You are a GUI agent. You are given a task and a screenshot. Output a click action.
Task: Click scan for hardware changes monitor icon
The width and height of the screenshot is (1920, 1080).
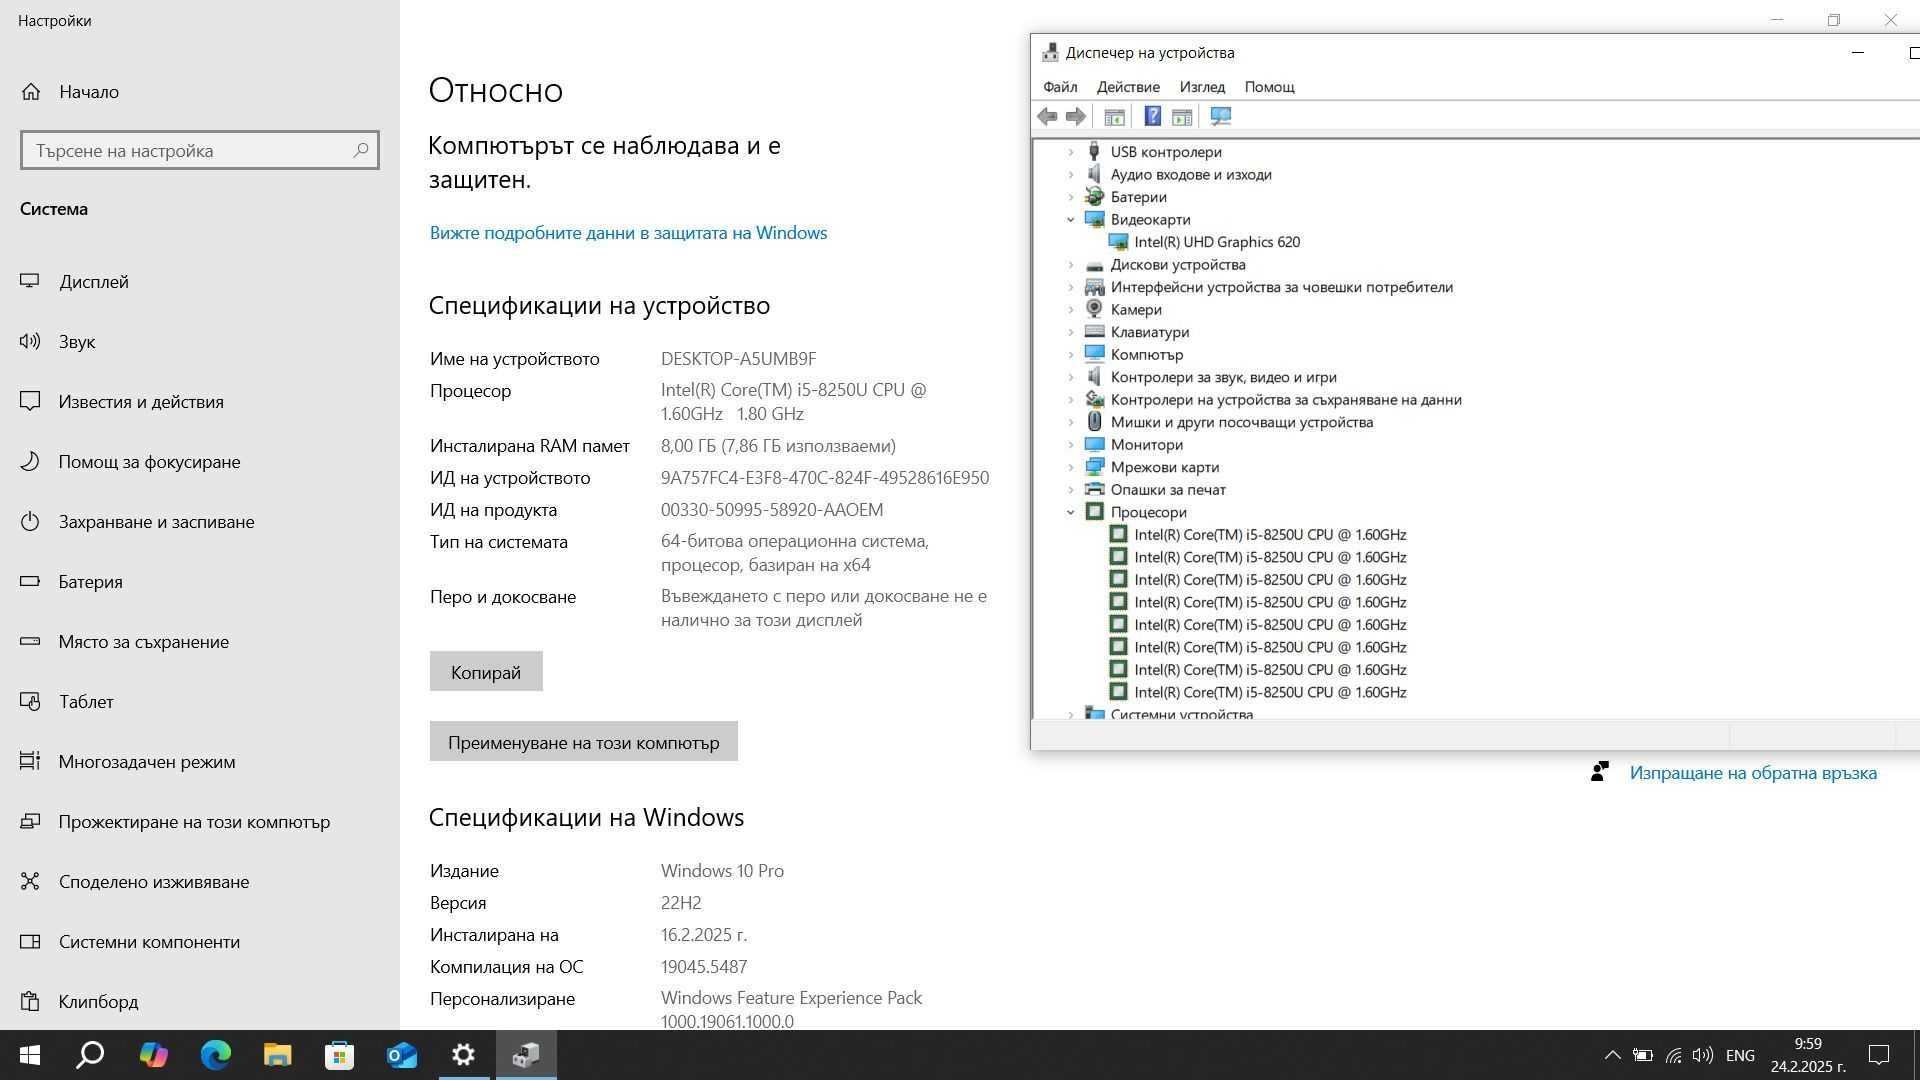tap(1221, 117)
